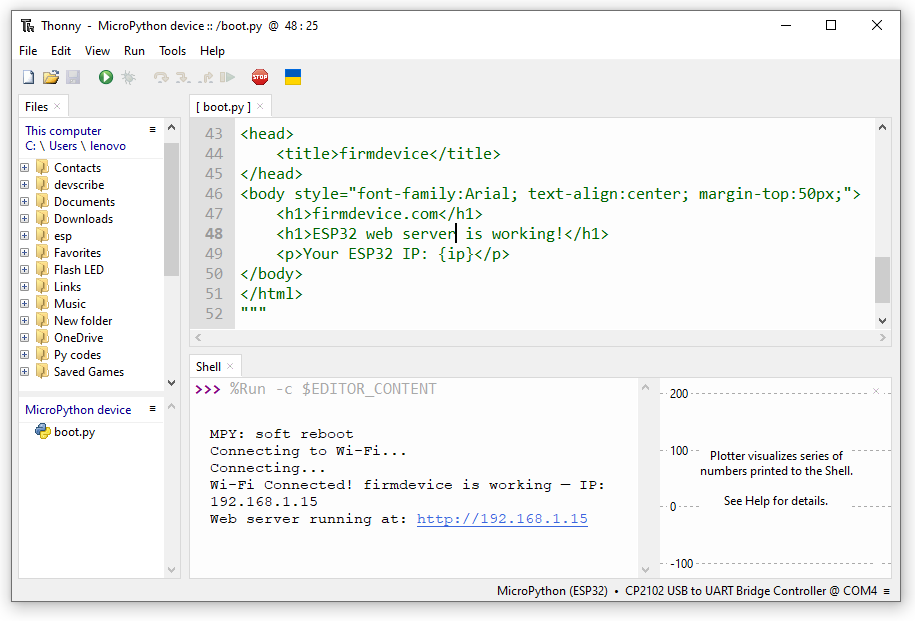Open the Files panel hamburger menu icon
The height and width of the screenshot is (621, 915).
152,128
